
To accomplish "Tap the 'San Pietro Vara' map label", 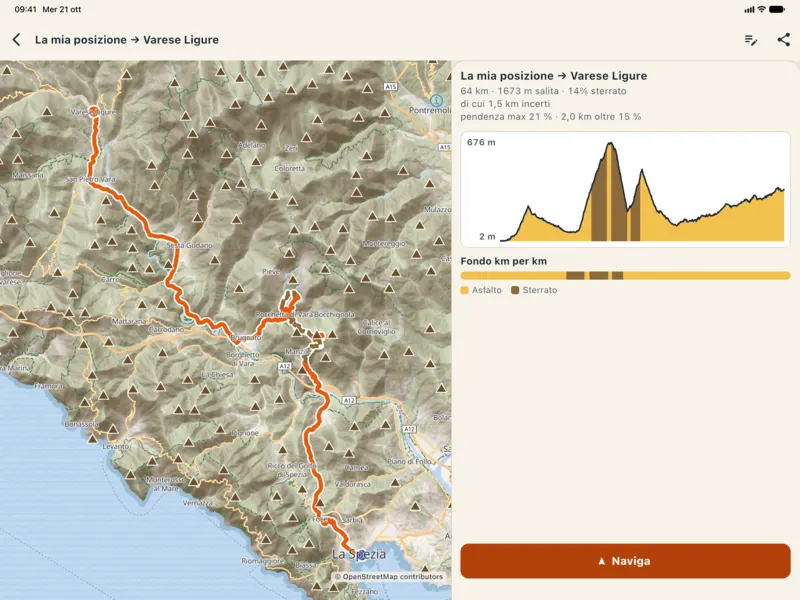I will coord(90,180).
